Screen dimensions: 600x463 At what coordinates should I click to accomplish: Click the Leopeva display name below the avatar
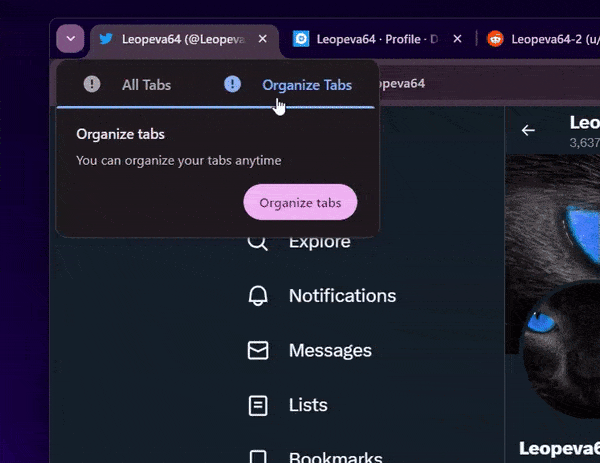[559, 449]
